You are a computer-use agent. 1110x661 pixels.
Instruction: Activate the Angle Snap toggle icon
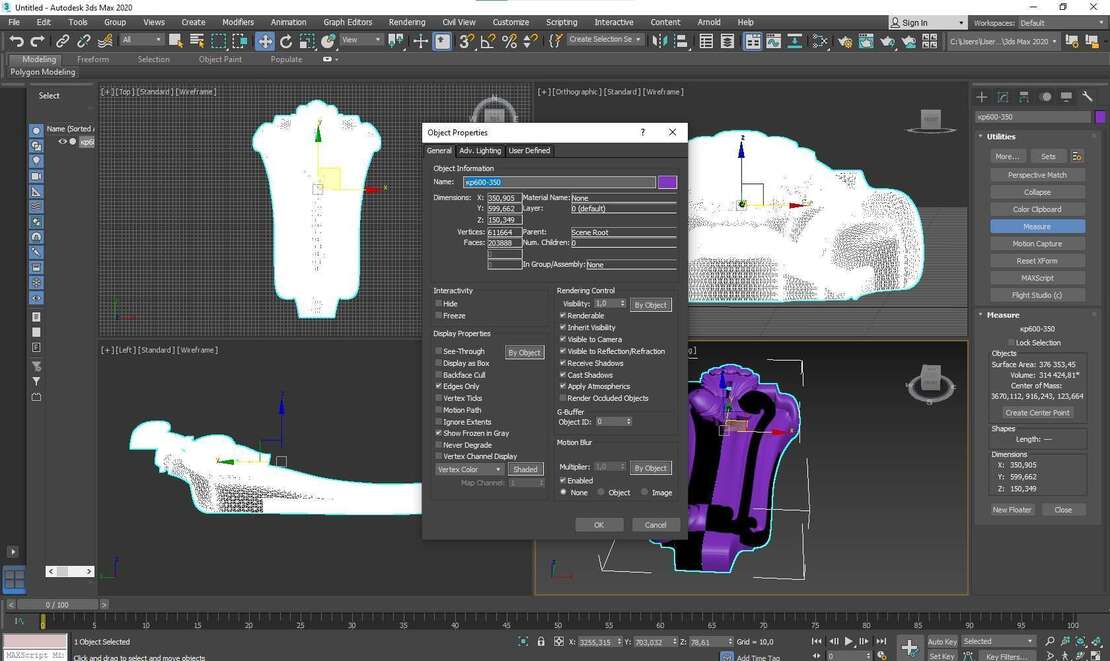(x=487, y=41)
